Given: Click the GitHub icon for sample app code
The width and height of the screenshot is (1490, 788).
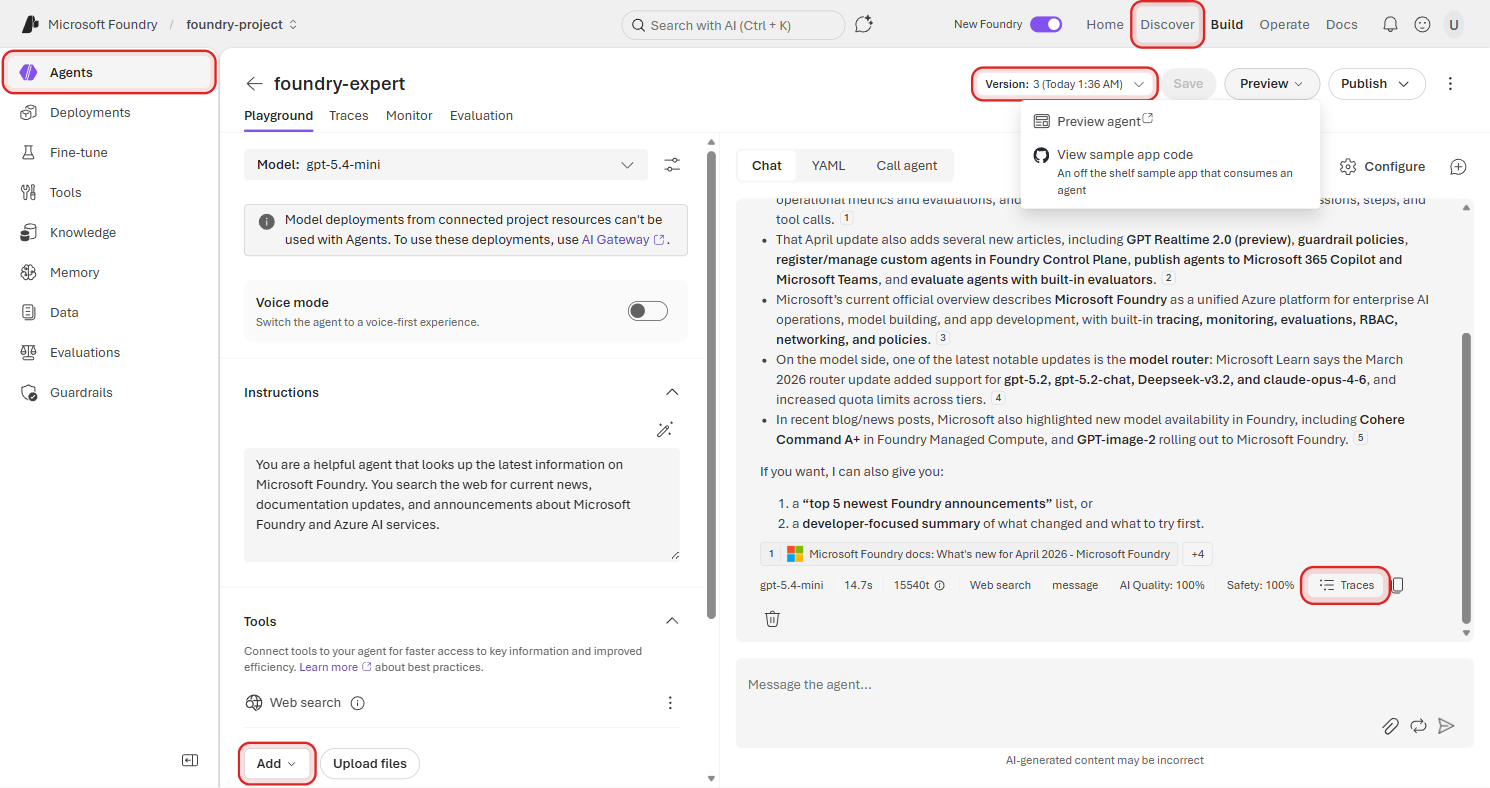Looking at the screenshot, I should [x=1041, y=155].
